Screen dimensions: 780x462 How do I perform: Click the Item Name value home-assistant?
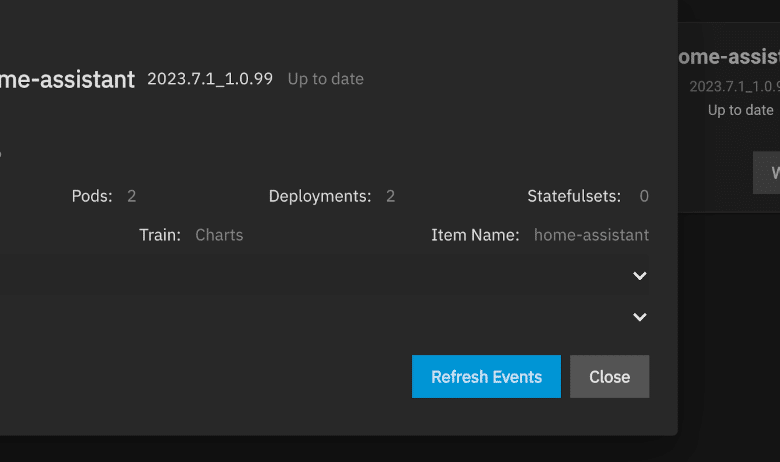pyautogui.click(x=591, y=235)
